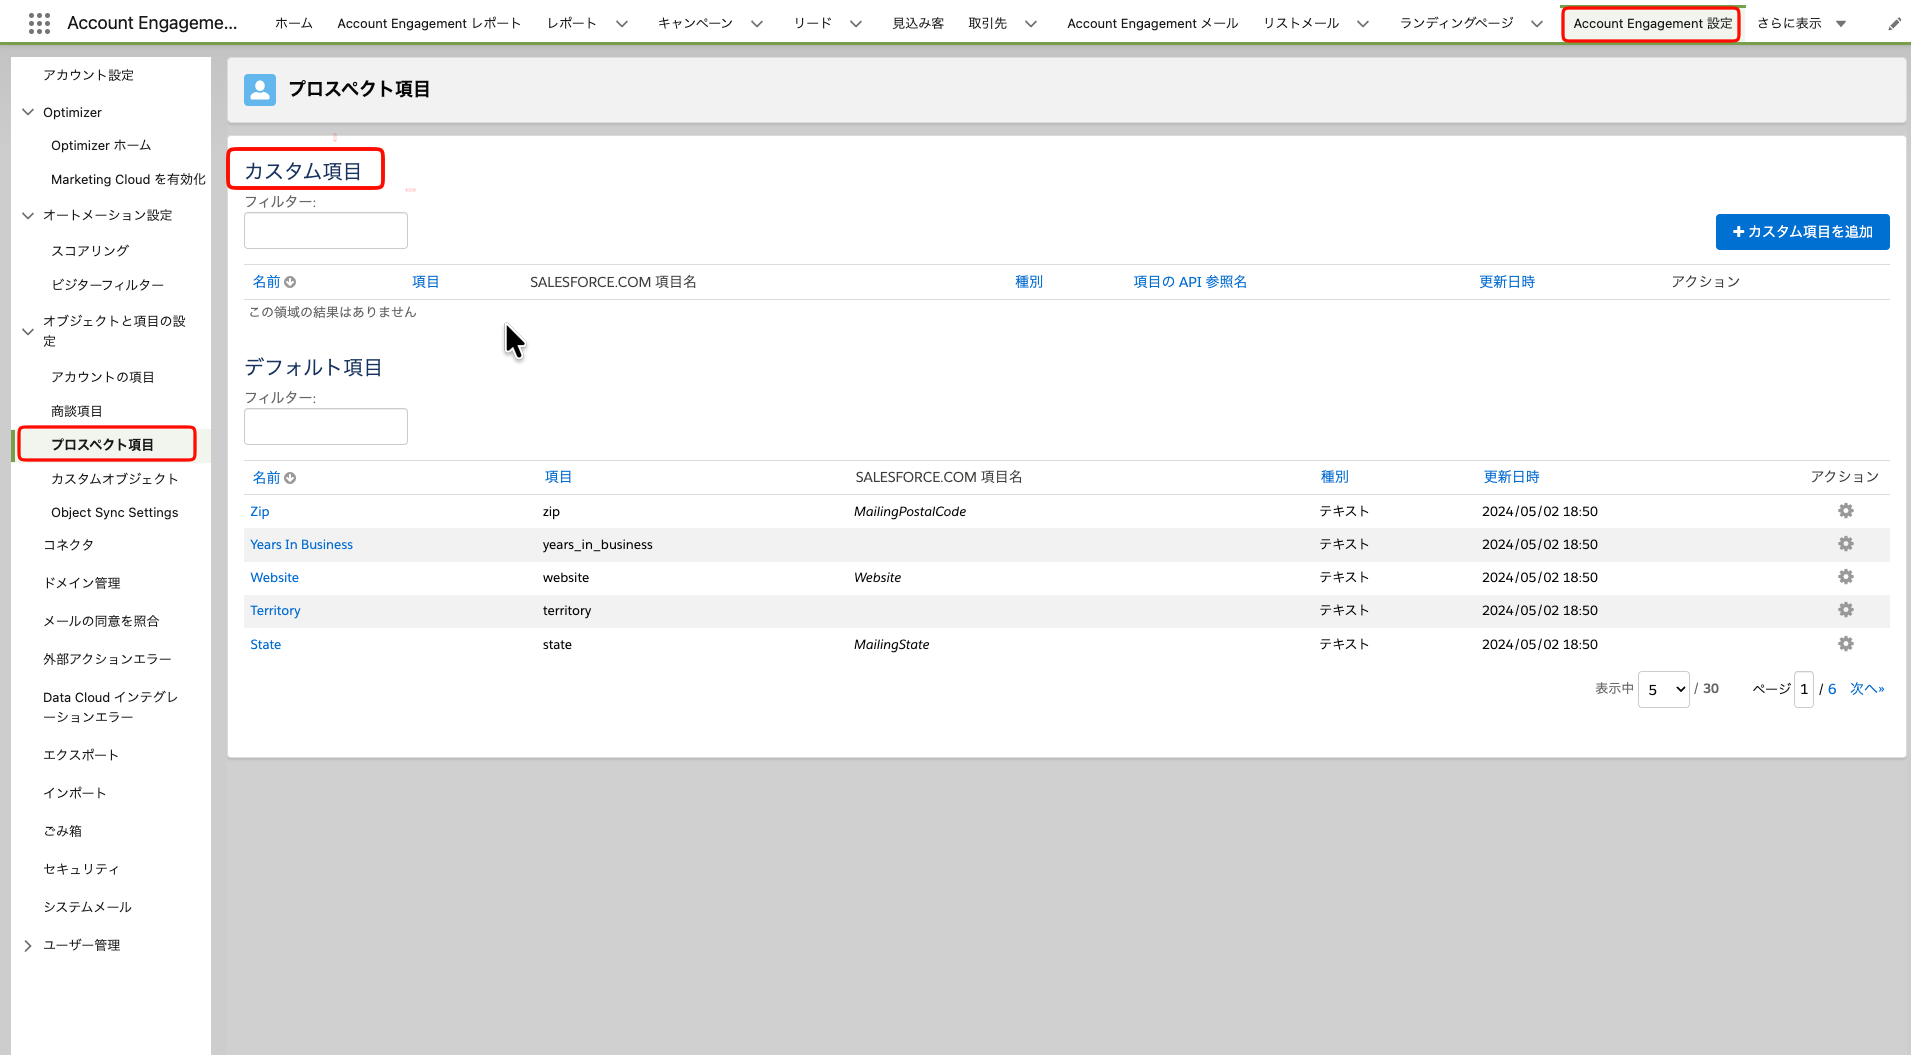Expand the リストメール tab dropdown arrow
The height and width of the screenshot is (1055, 1911).
[1363, 24]
